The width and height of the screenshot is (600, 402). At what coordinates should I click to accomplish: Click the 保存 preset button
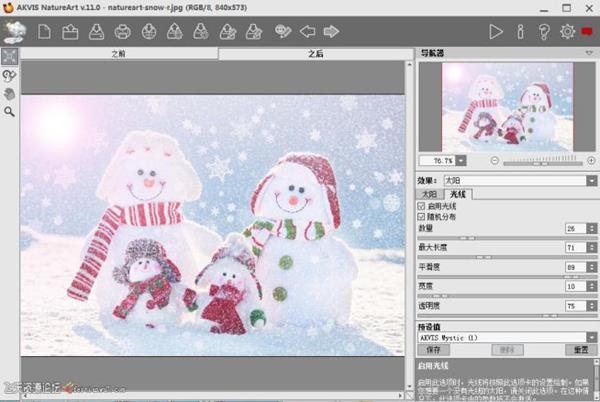click(433, 350)
